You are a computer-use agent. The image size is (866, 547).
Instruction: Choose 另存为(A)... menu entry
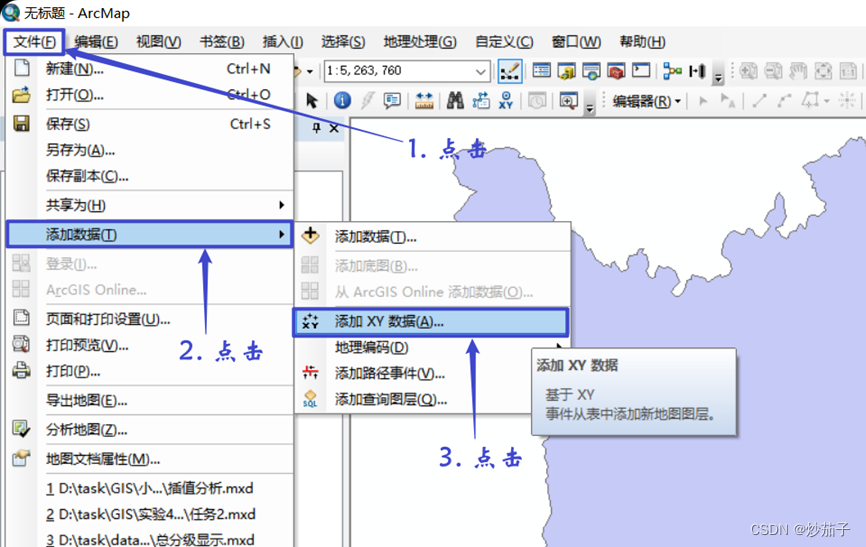click(150, 150)
